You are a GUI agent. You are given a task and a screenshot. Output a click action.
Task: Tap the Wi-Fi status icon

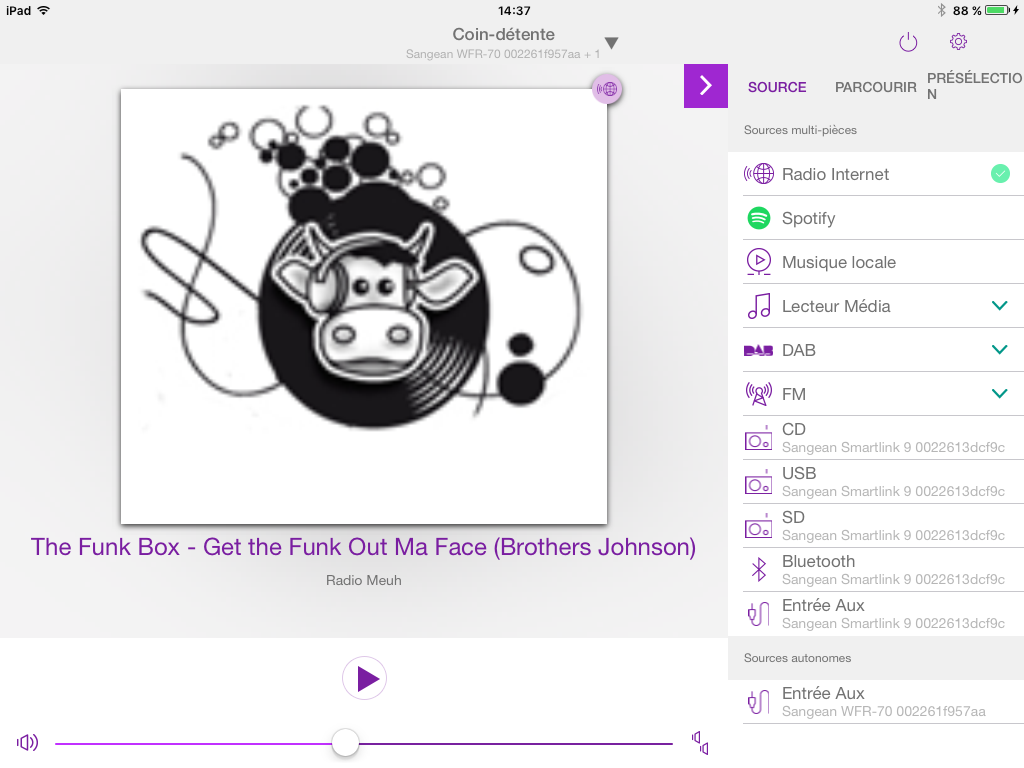(x=44, y=10)
